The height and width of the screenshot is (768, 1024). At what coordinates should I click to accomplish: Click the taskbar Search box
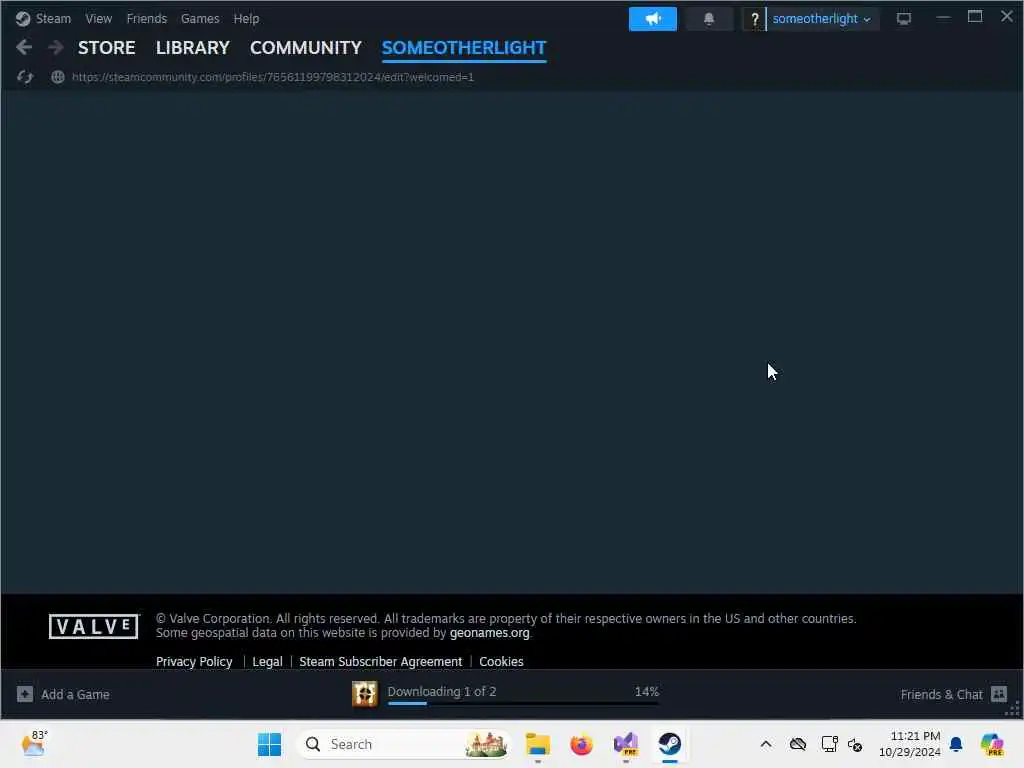[402, 744]
